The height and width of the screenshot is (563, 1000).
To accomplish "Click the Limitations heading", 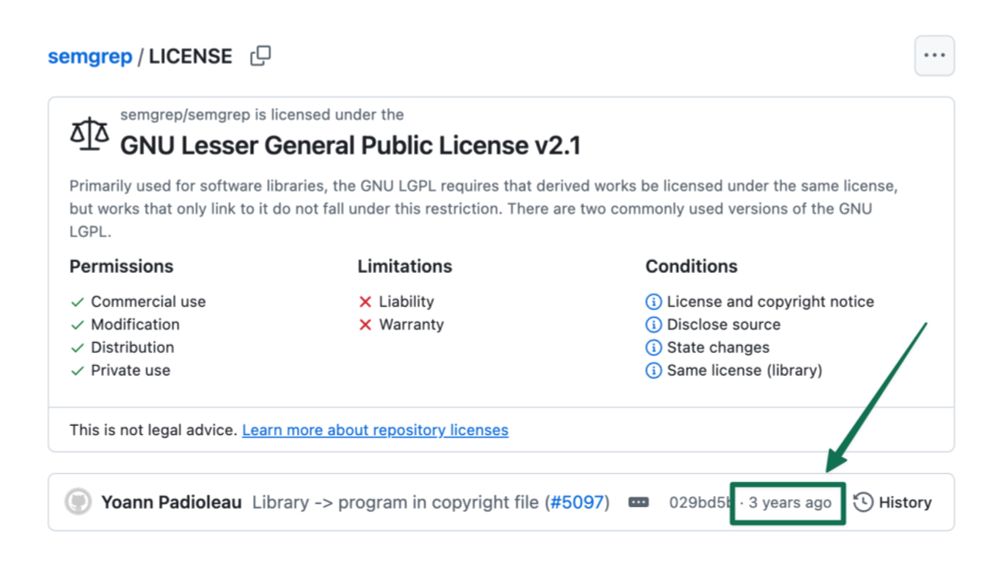I will [x=404, y=267].
